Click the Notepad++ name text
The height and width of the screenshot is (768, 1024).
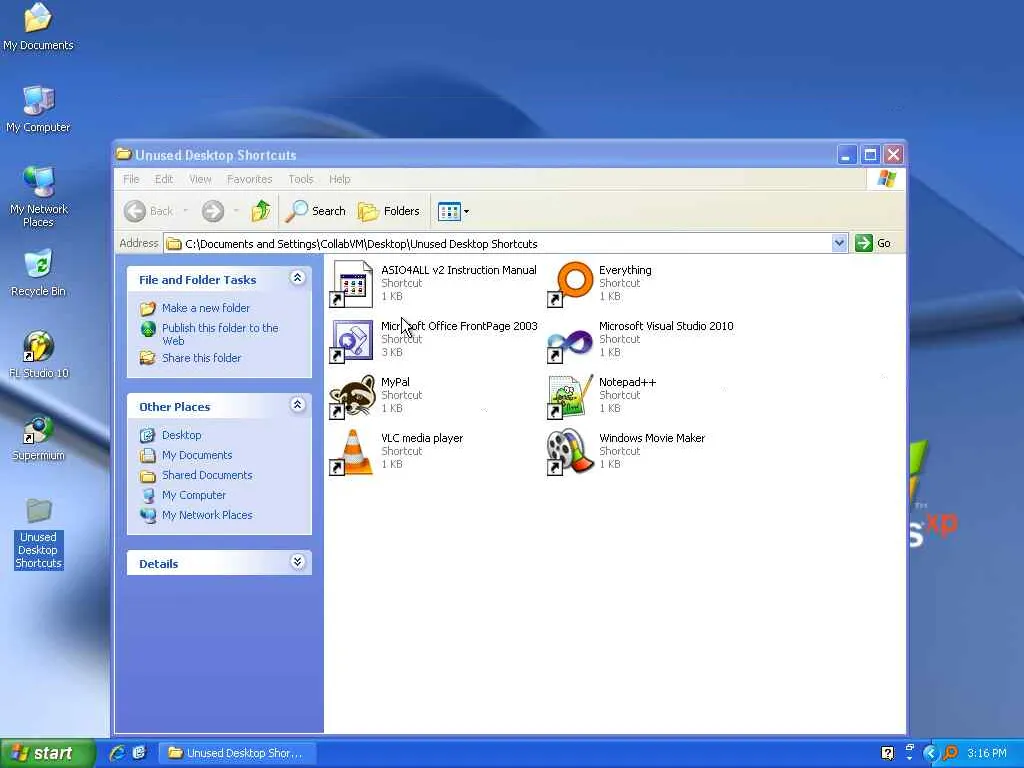[x=628, y=382]
